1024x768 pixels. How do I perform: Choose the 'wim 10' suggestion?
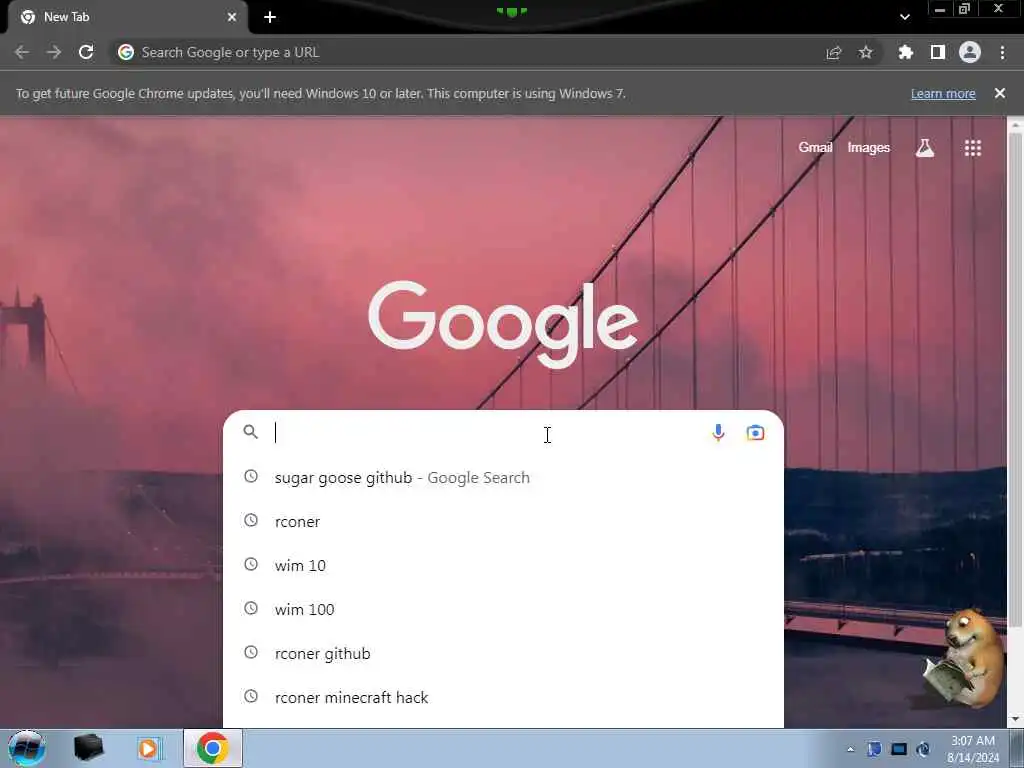[x=503, y=565]
